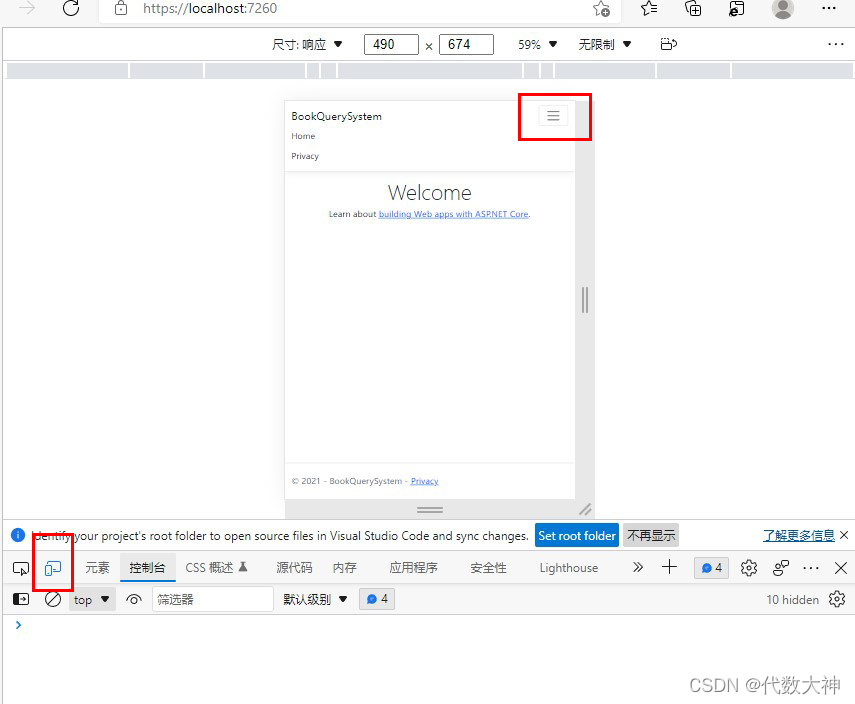The image size is (855, 704).
Task: Open the CSS Overview tab
Action: (216, 568)
